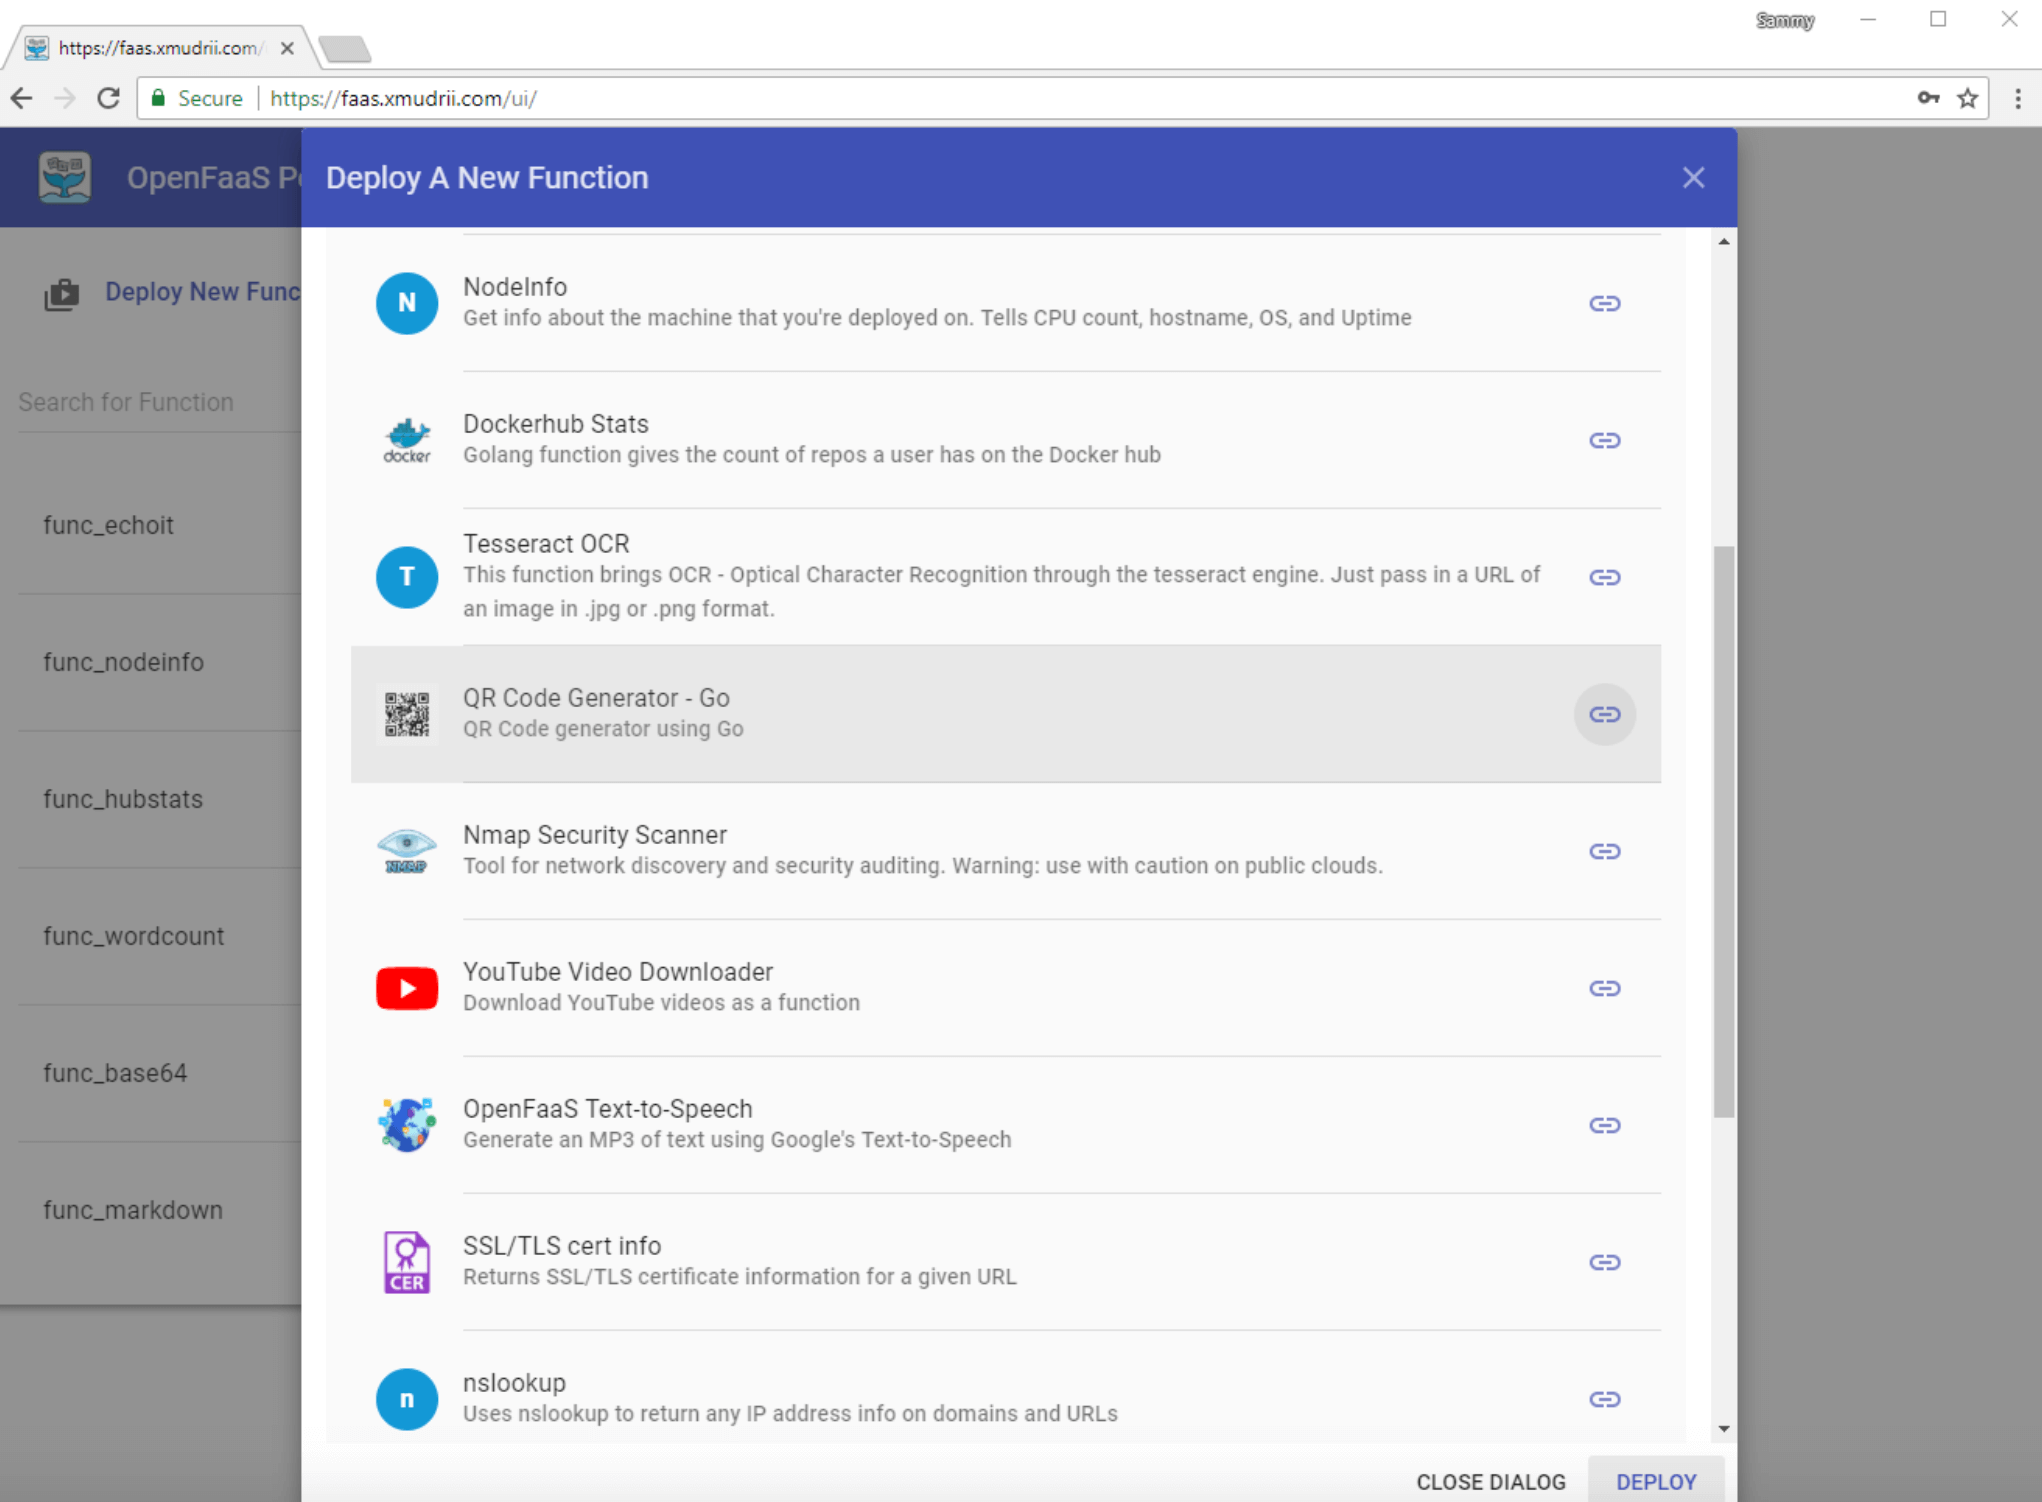View site security info via the padlock
The height and width of the screenshot is (1502, 2042).
point(158,98)
